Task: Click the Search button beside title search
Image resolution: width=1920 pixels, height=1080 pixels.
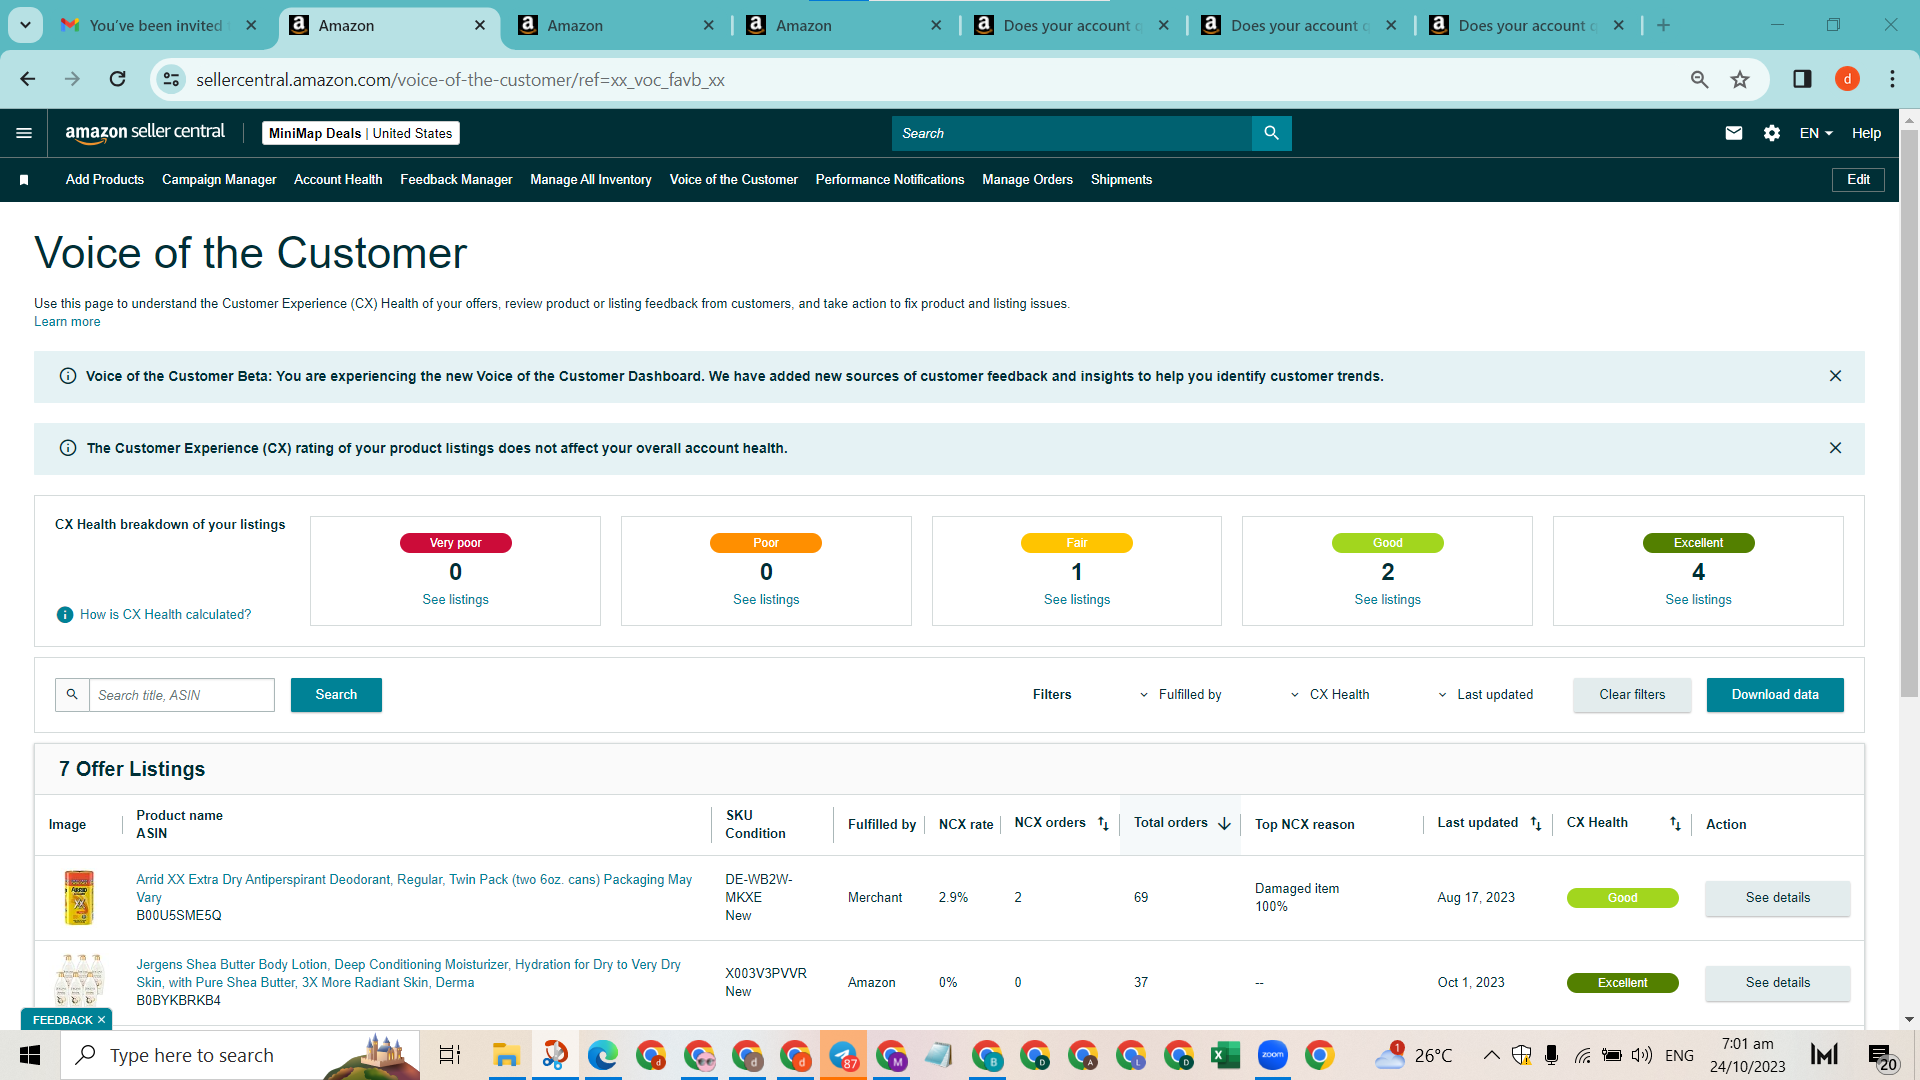Action: 336,695
